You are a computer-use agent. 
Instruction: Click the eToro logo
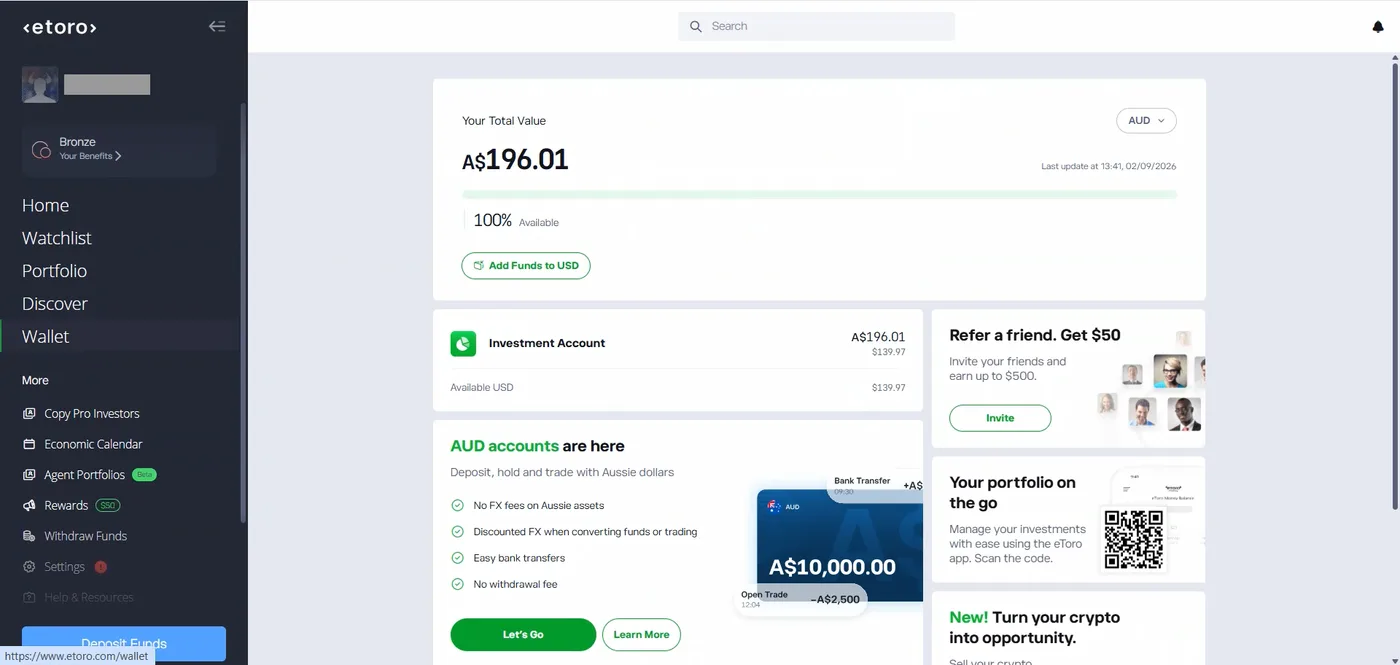pos(60,27)
